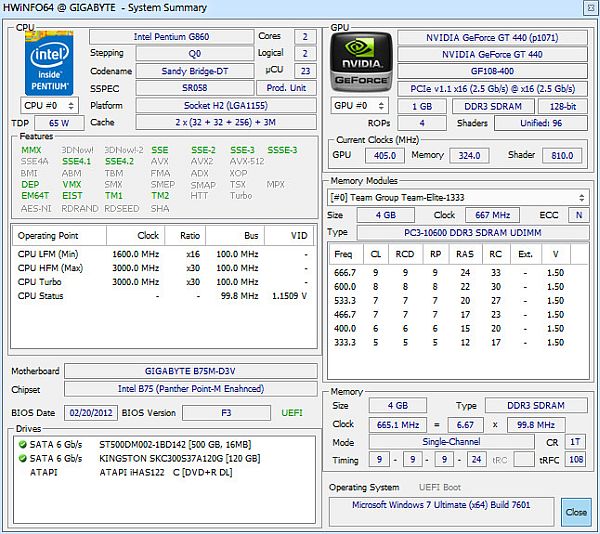Click the Prod. Unit field

(286, 88)
